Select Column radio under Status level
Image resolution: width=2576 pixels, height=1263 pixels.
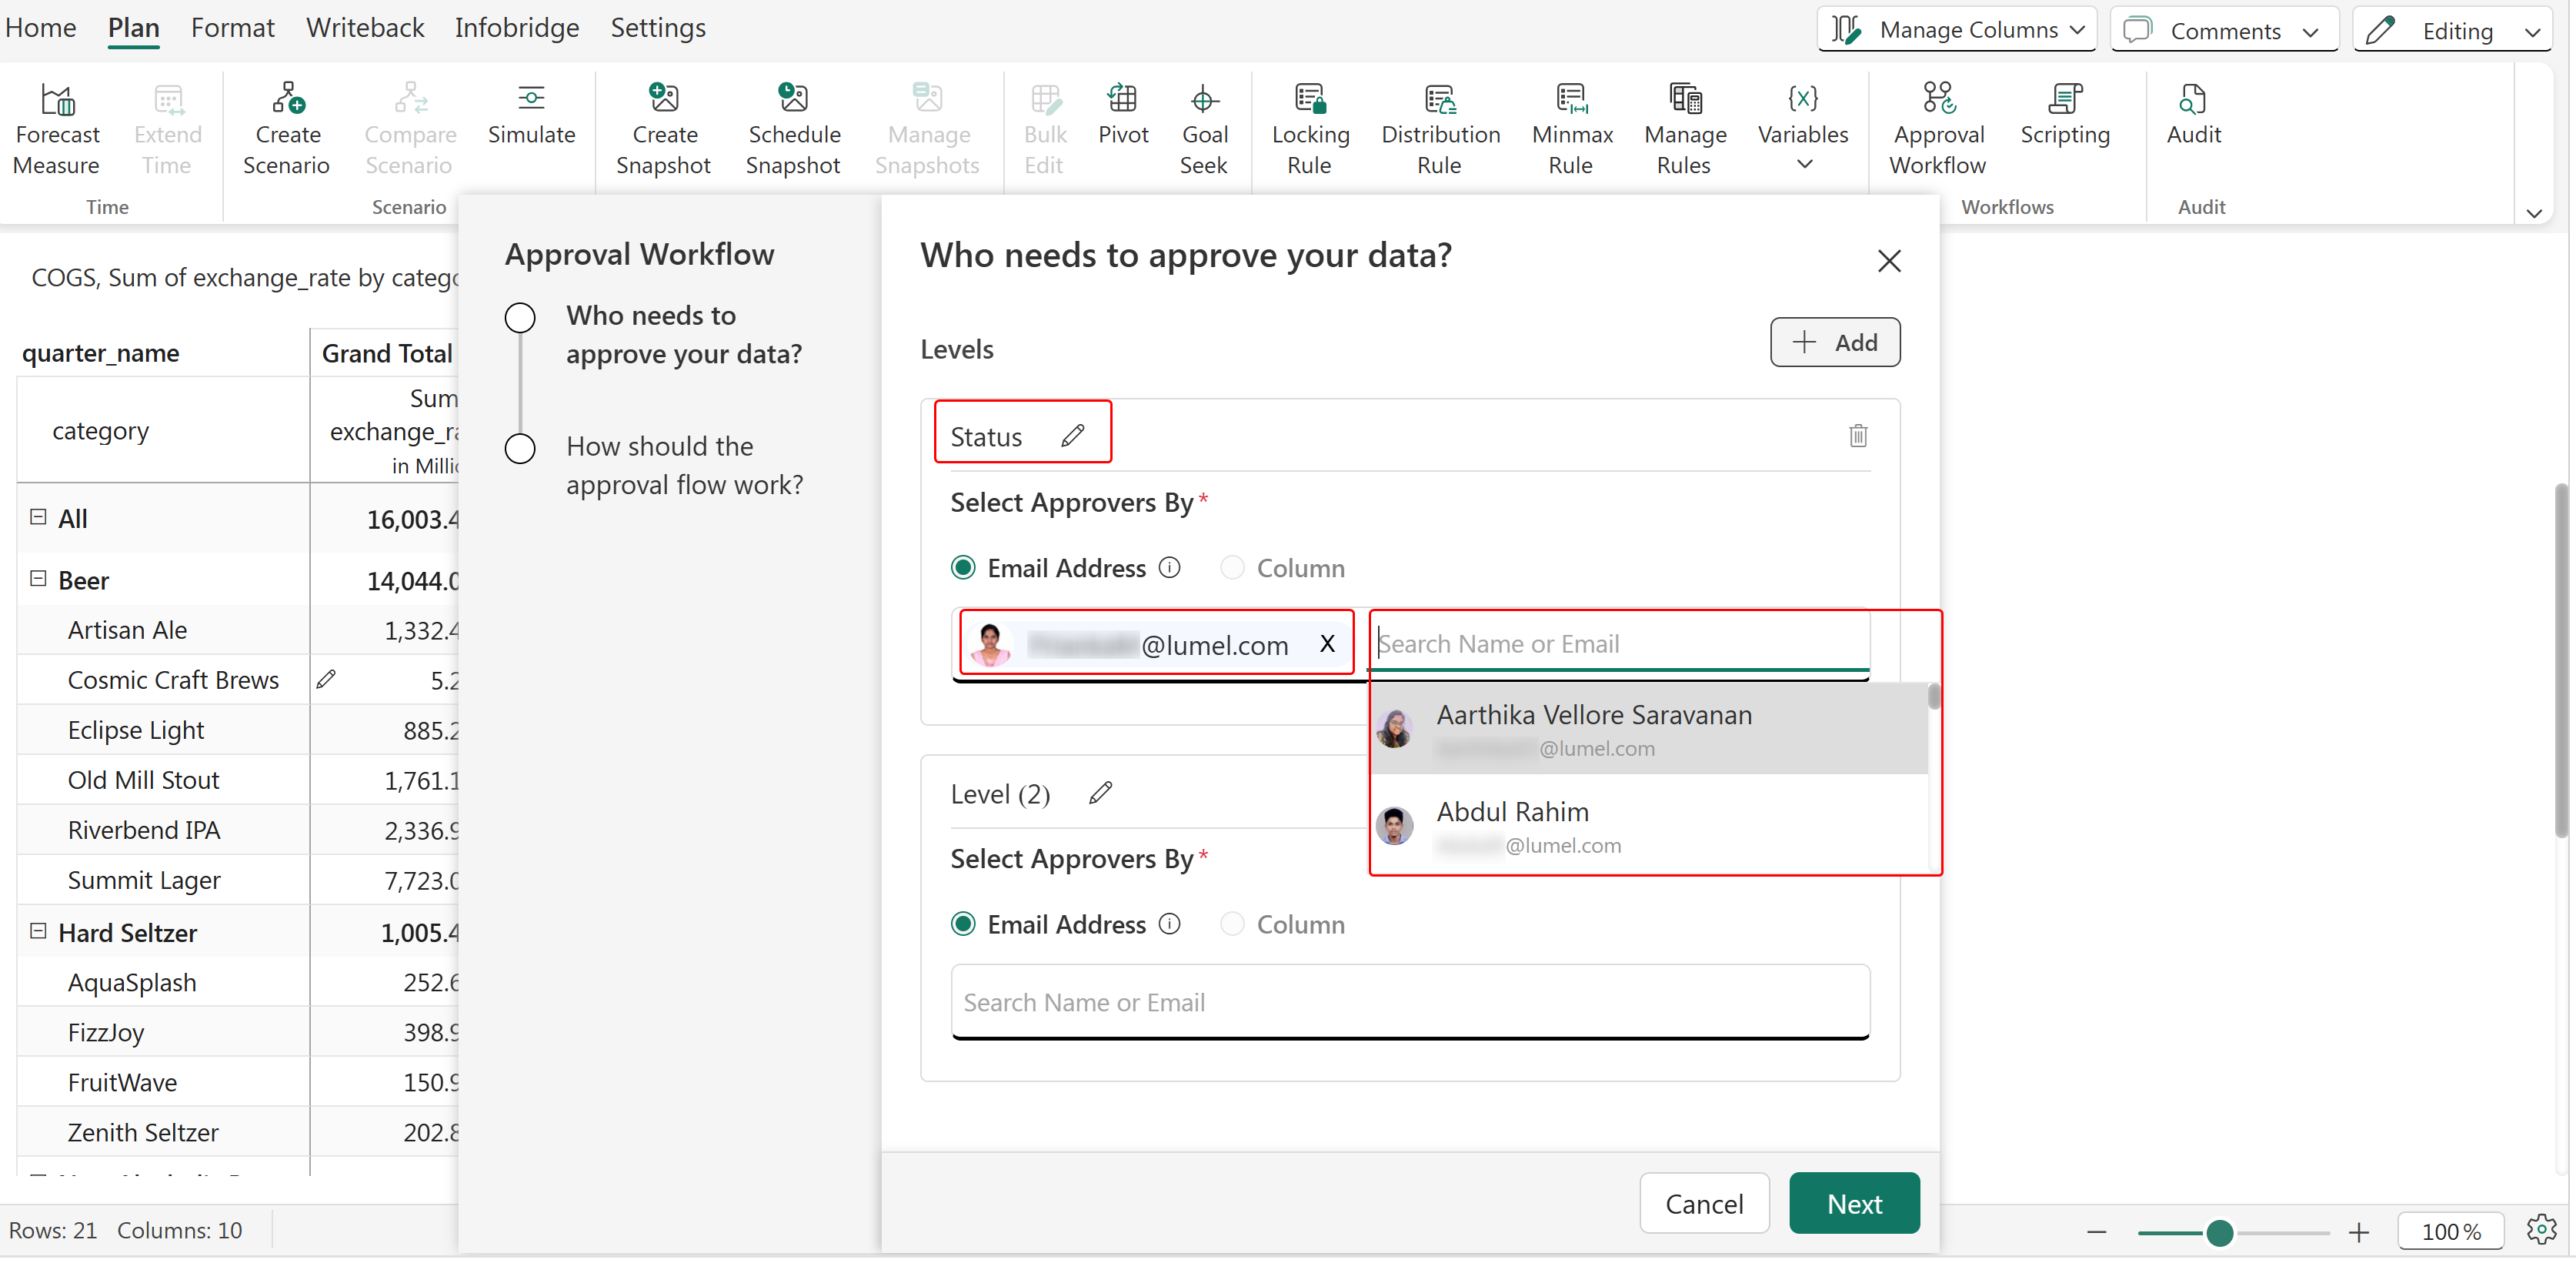pyautogui.click(x=1232, y=568)
